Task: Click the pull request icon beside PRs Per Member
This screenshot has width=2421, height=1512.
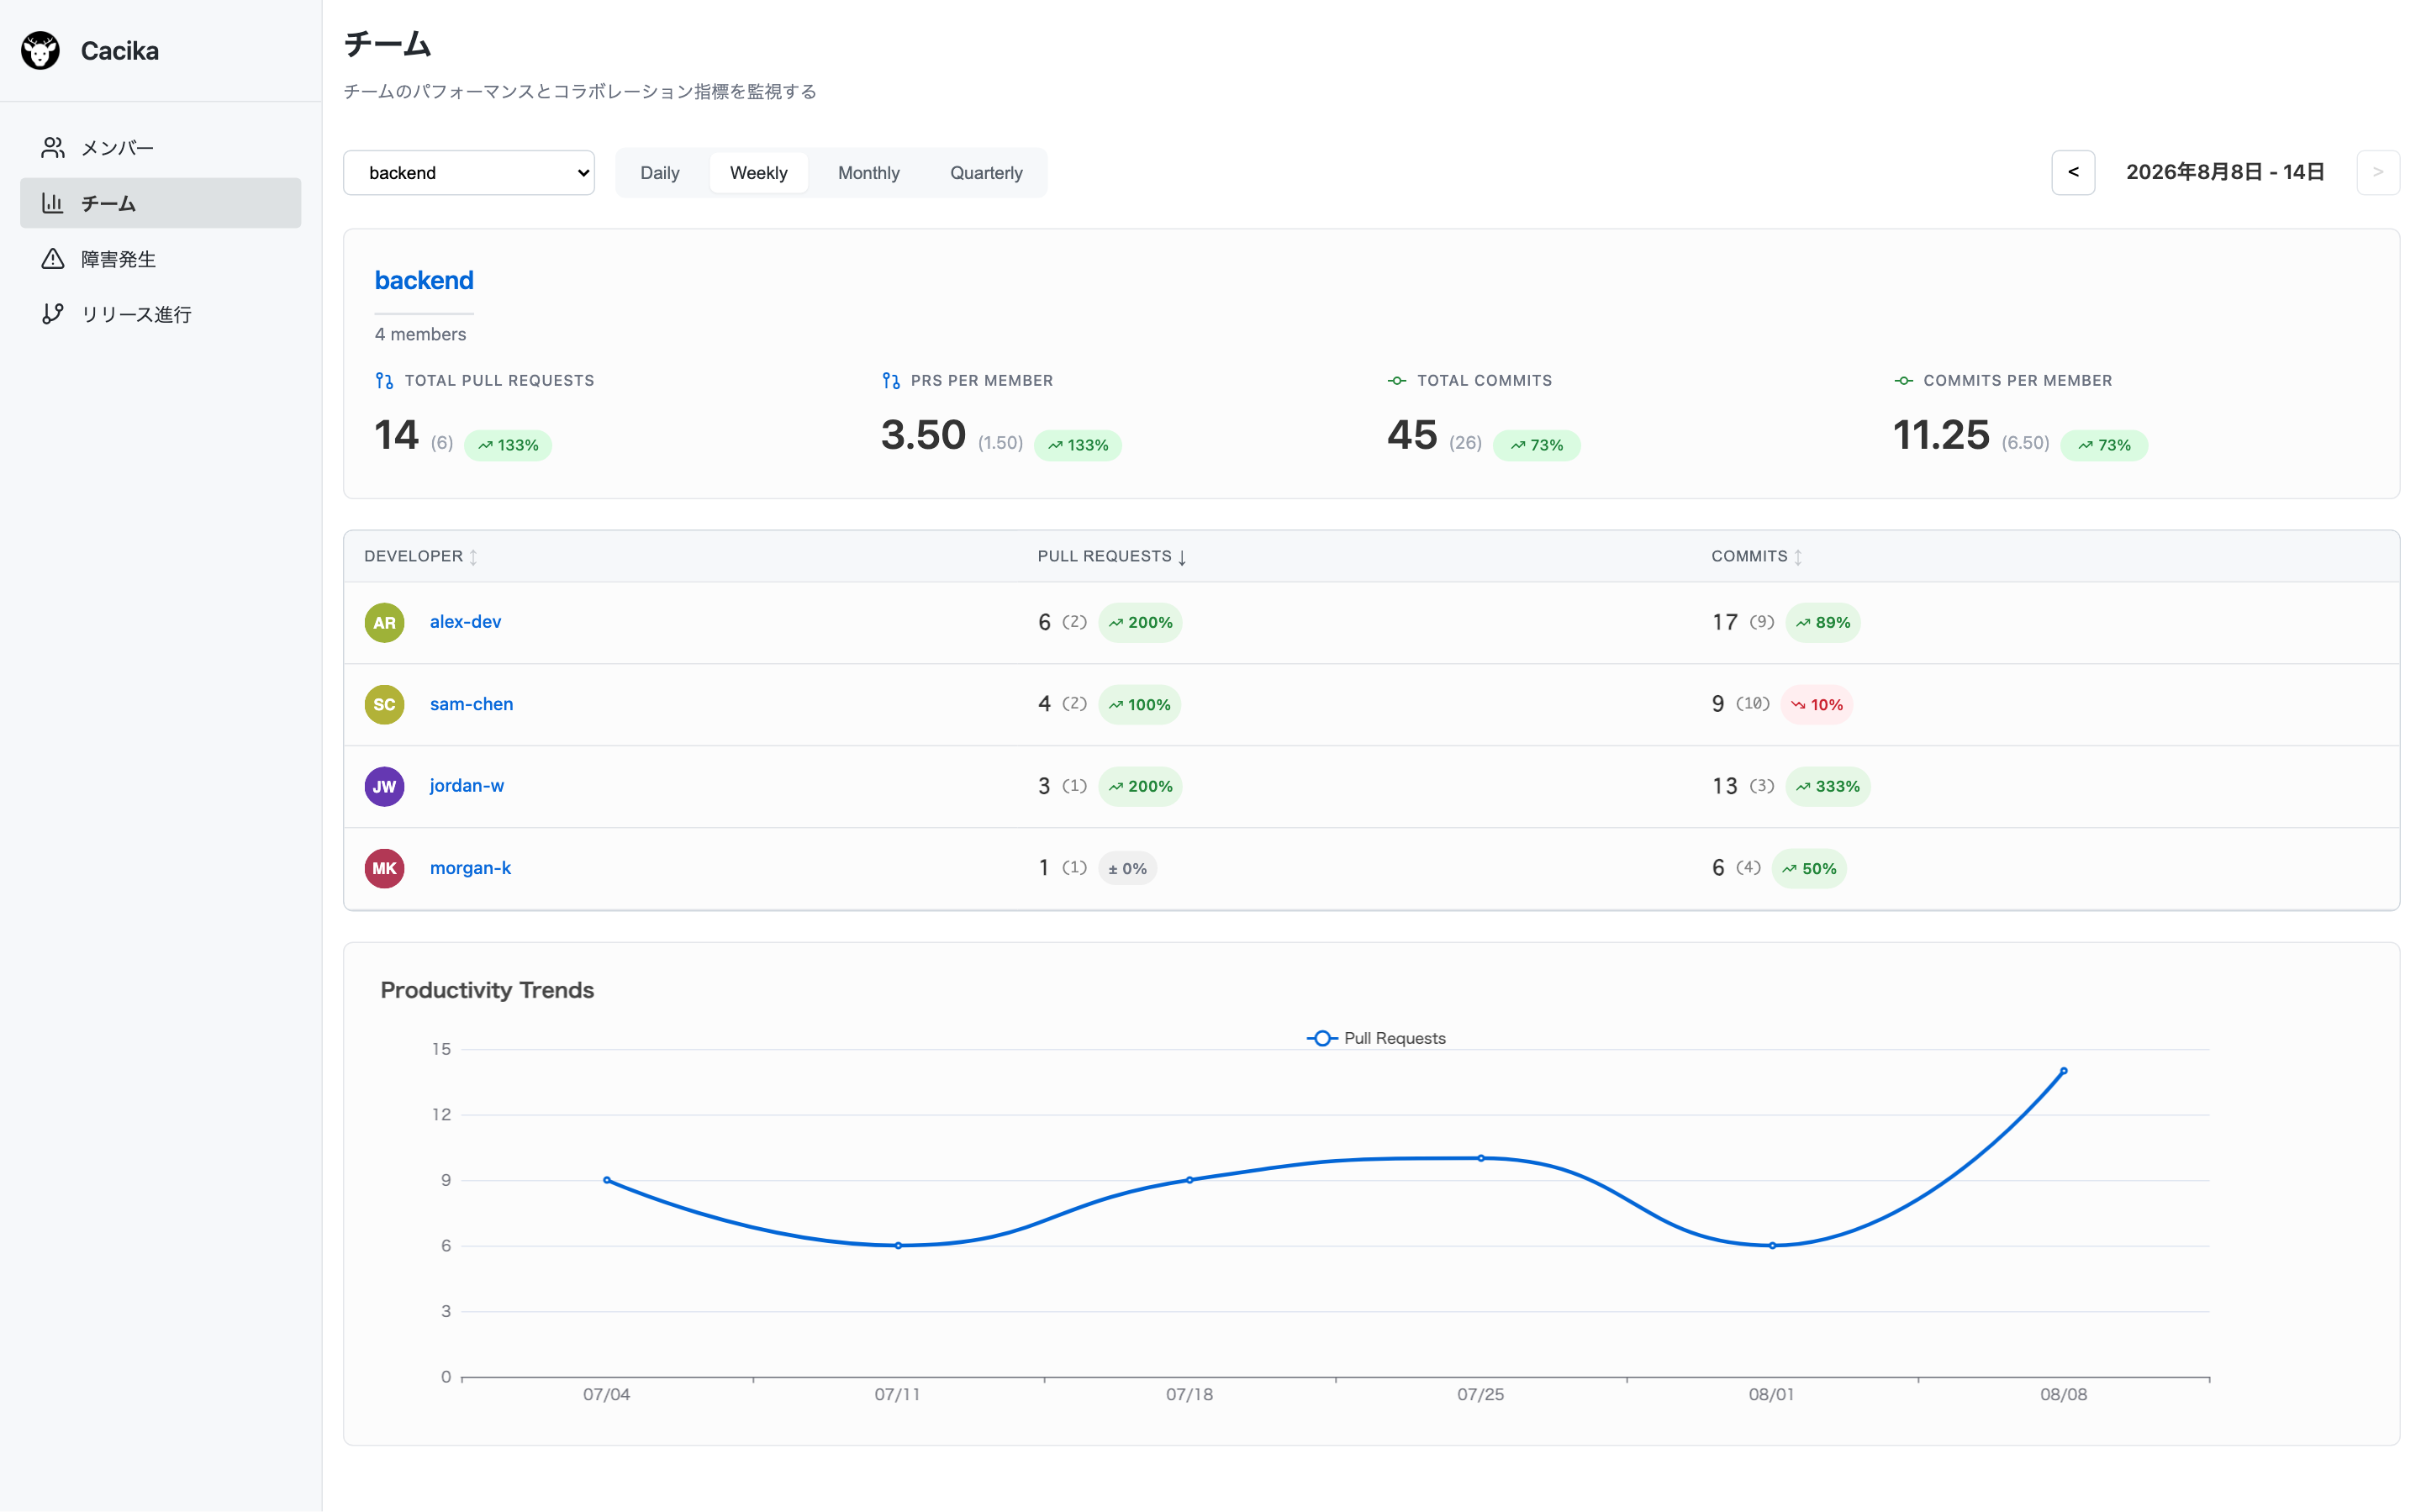Action: click(891, 381)
